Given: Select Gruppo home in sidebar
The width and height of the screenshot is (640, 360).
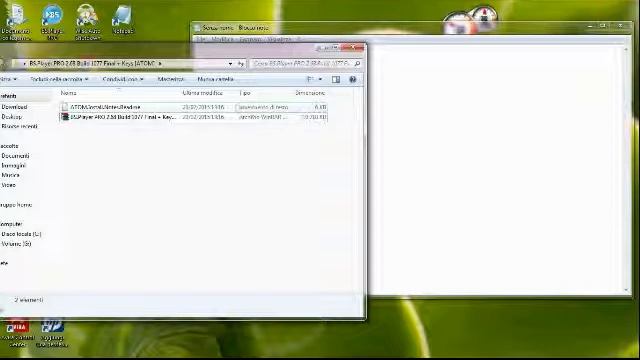Looking at the screenshot, I should (x=16, y=205).
